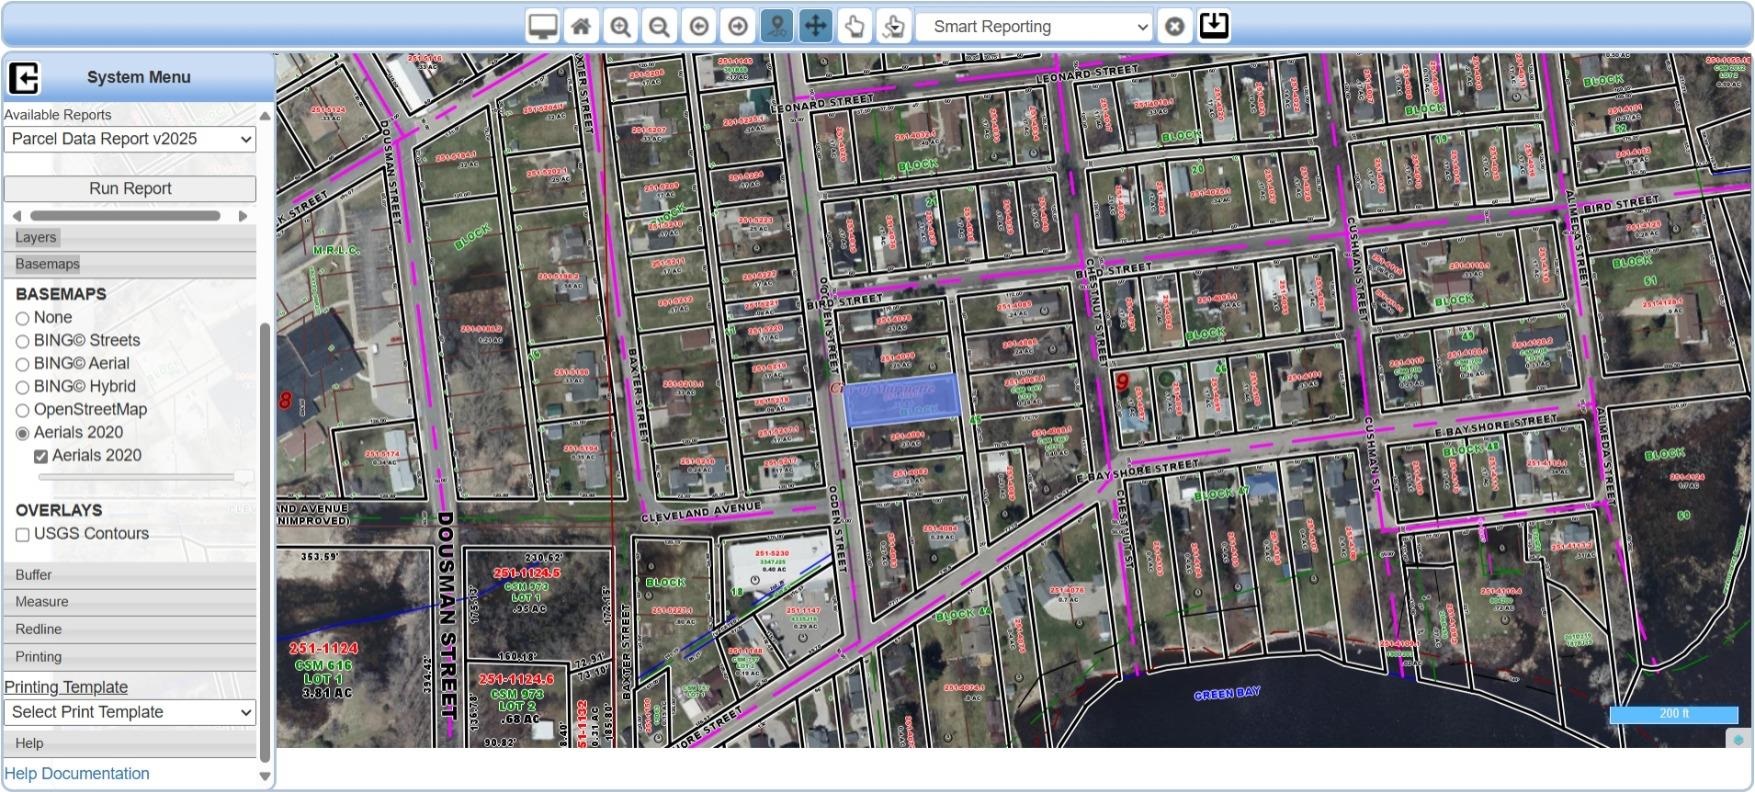Select the BING Hybrid basemap
This screenshot has height=792, width=1755.
[22, 387]
